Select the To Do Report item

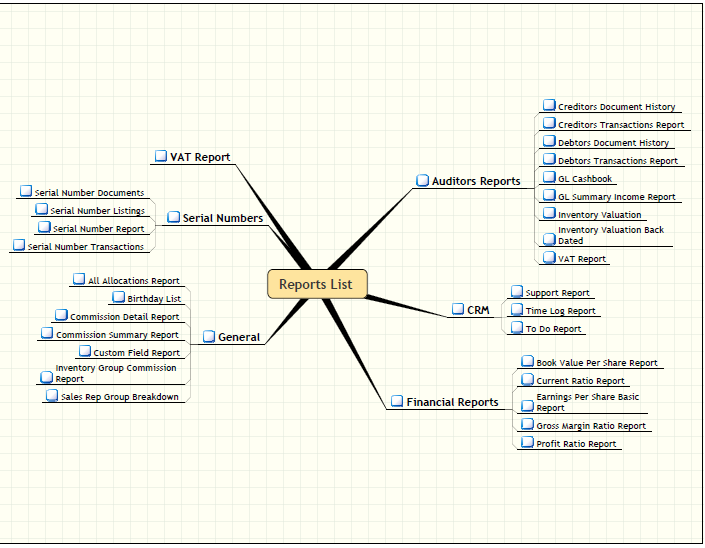(553, 329)
